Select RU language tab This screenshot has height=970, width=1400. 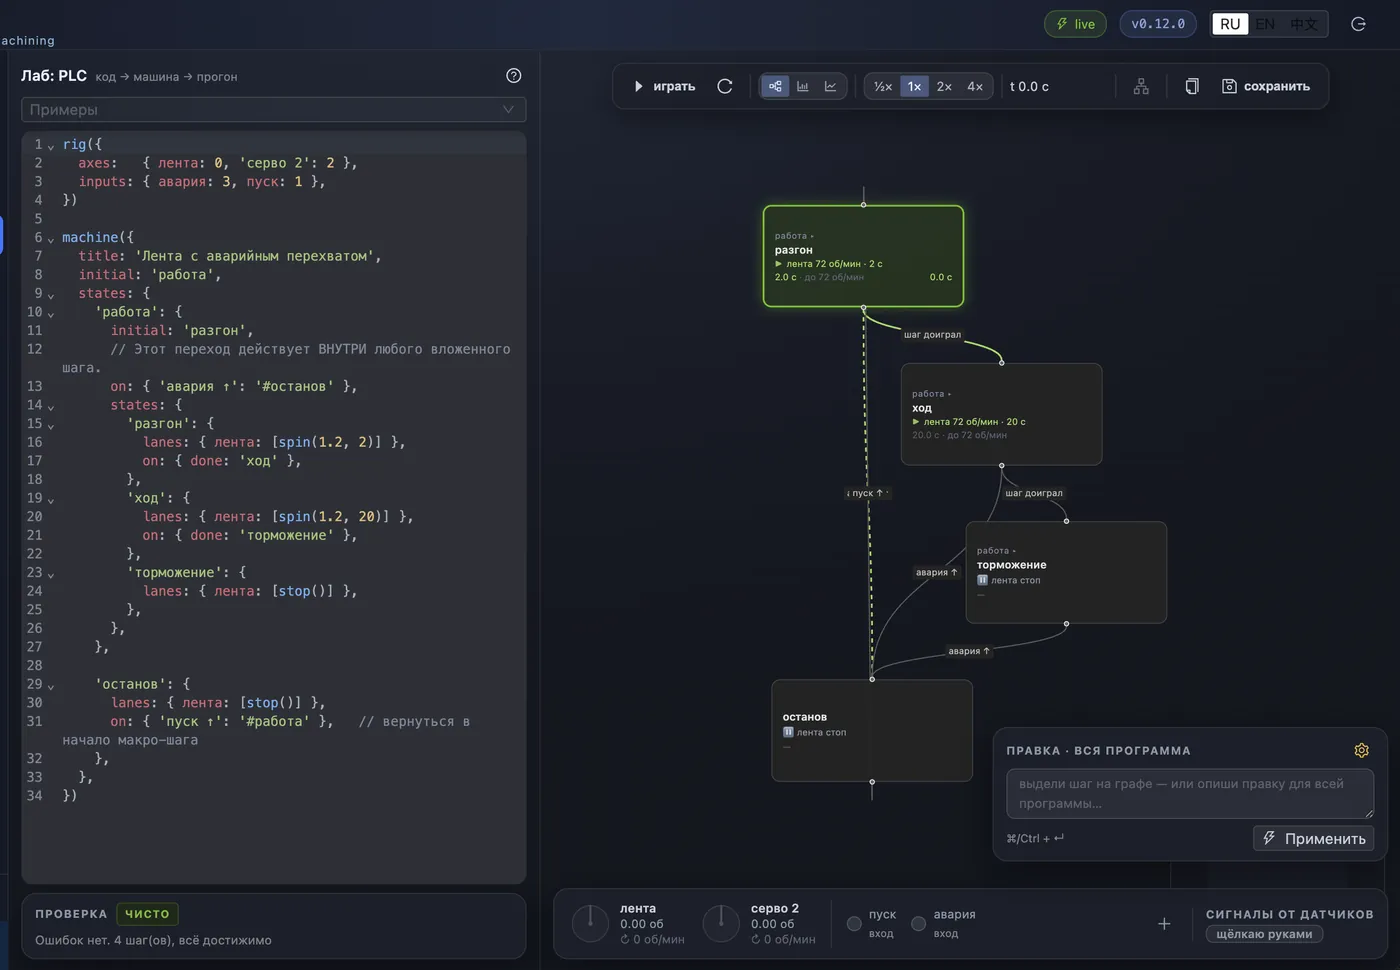click(1230, 24)
